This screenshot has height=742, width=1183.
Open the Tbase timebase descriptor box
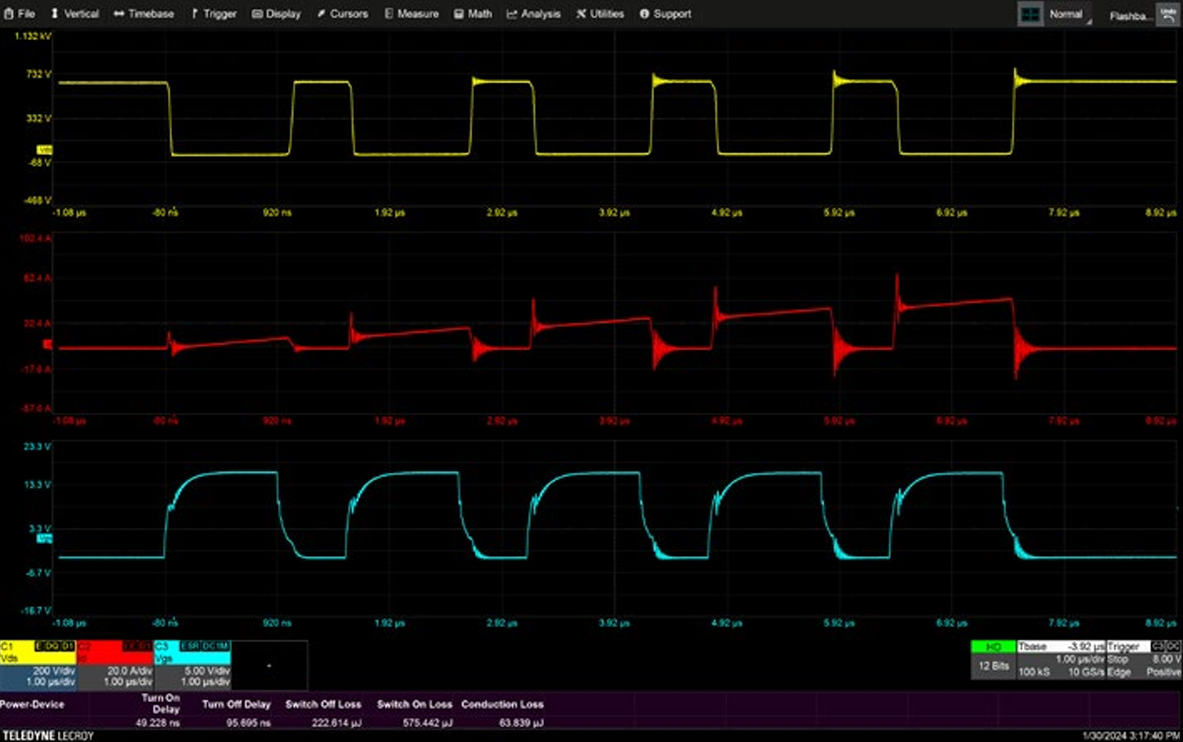point(1060,660)
